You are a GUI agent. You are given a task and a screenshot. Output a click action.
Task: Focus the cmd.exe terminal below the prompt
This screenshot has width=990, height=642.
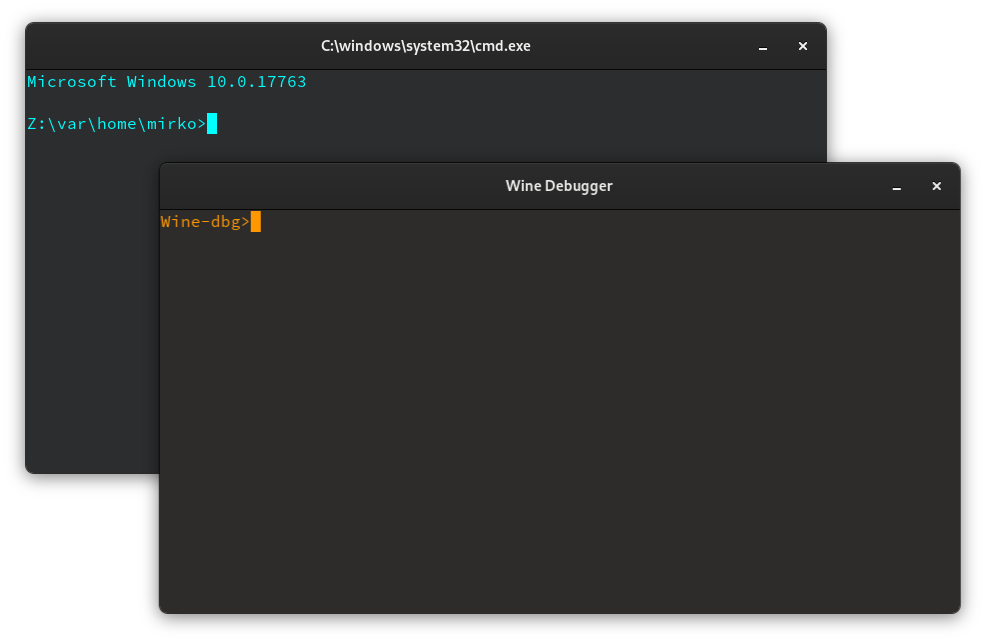point(90,300)
